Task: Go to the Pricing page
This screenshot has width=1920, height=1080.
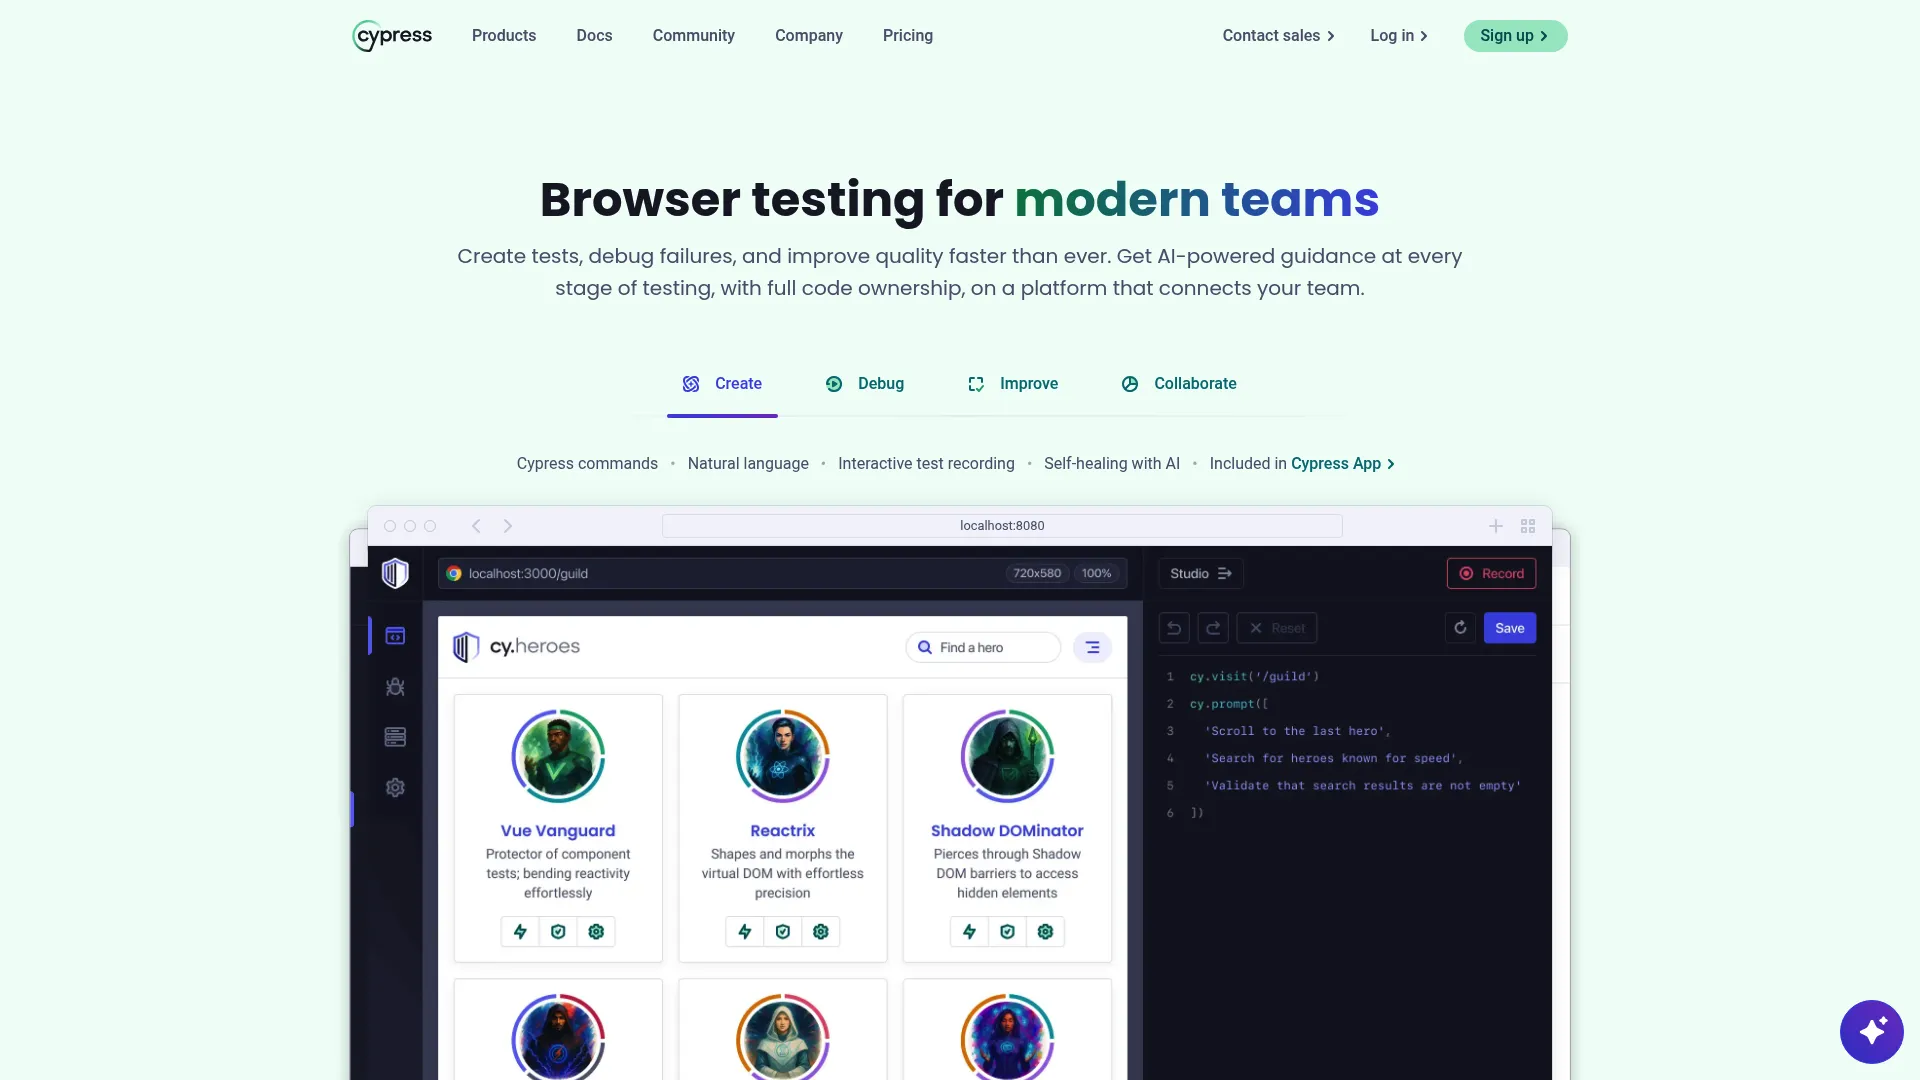Action: click(908, 36)
